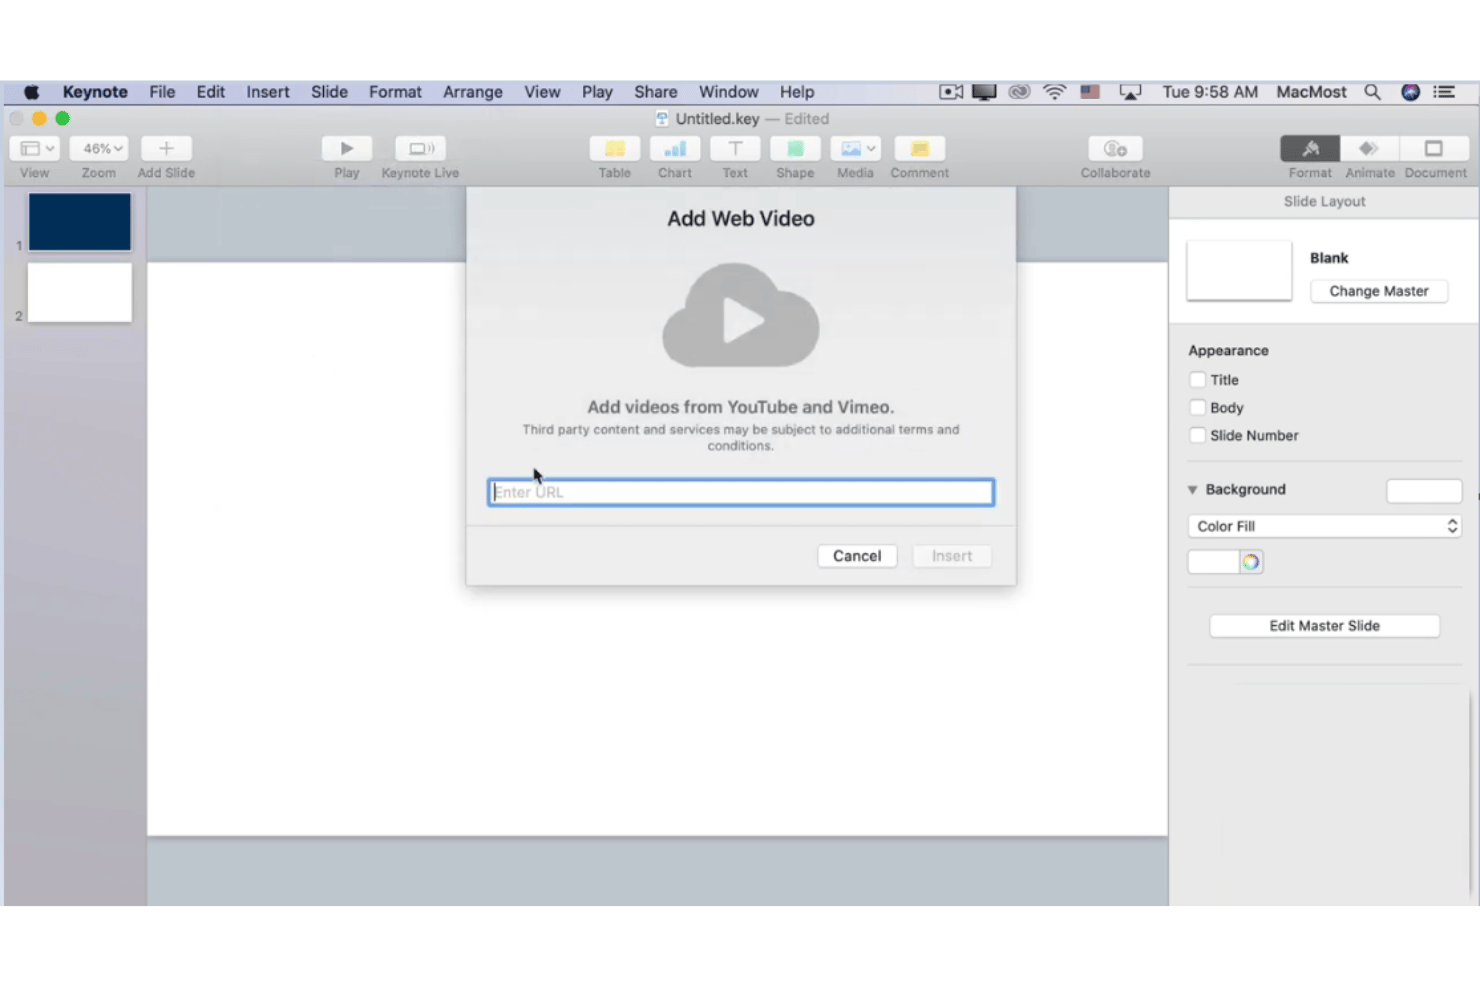Enable the Title checkbox
1480x987 pixels.
point(1198,380)
